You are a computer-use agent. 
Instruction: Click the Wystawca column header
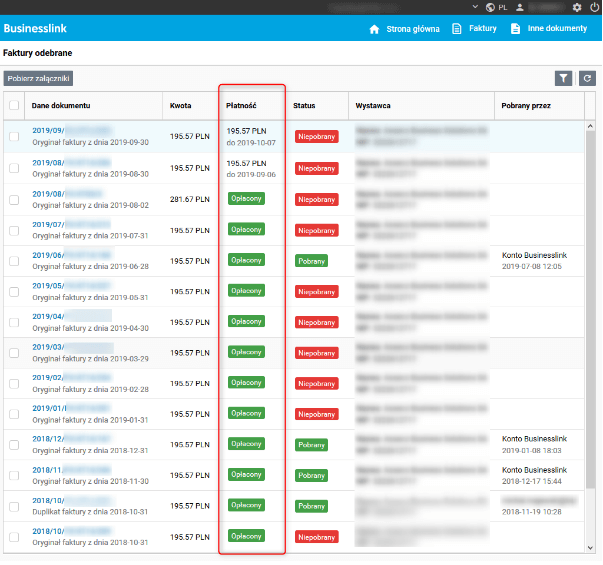(373, 105)
